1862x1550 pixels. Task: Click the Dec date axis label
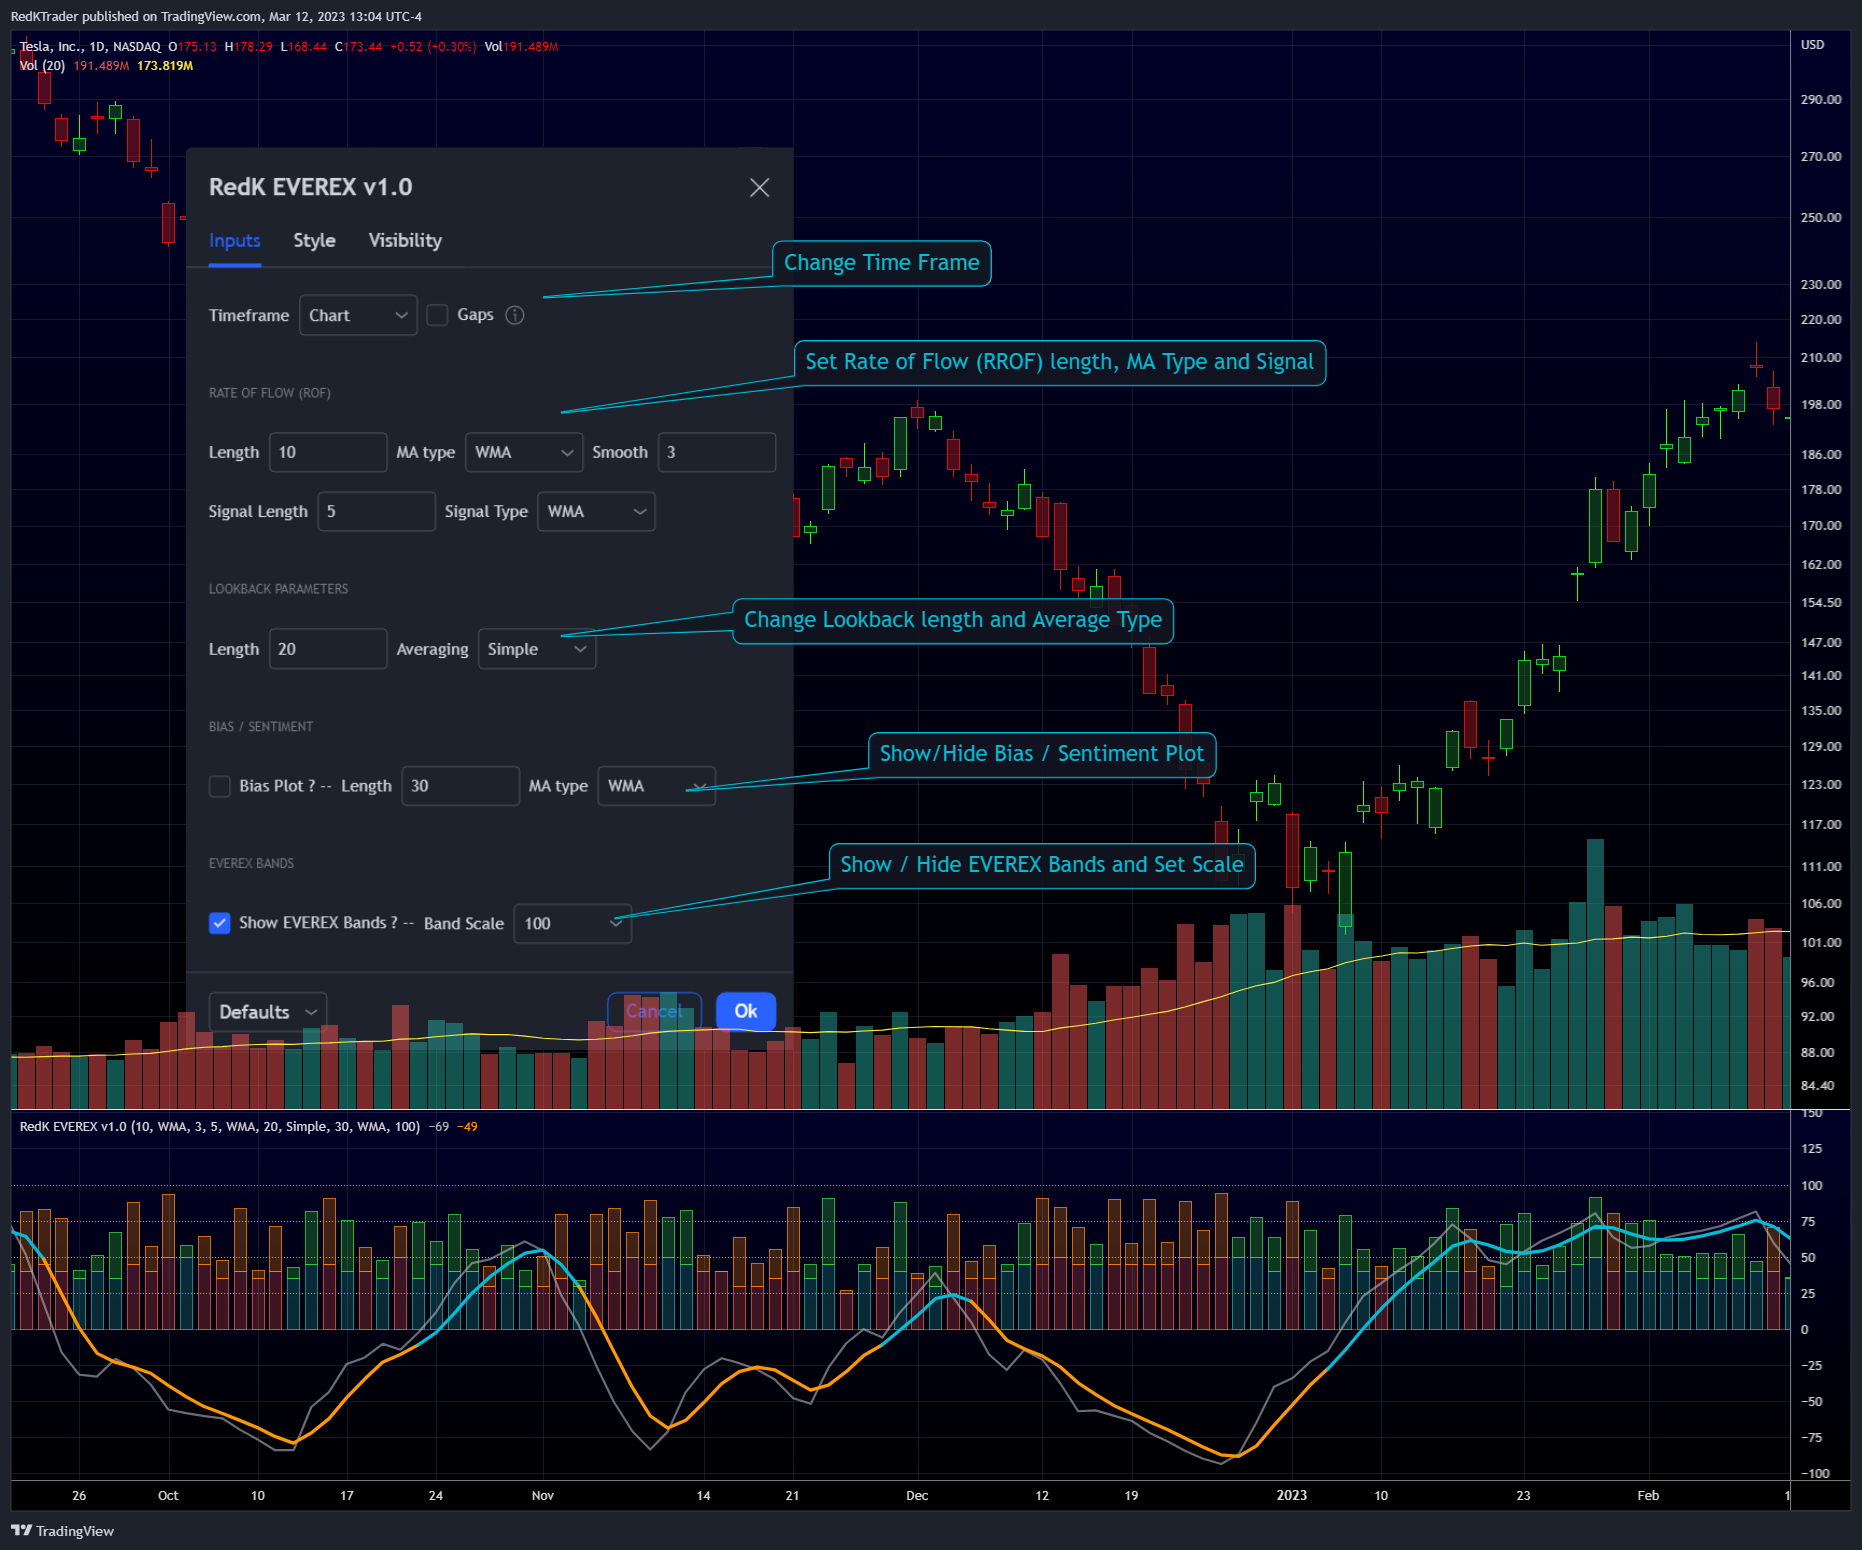[x=917, y=1496]
